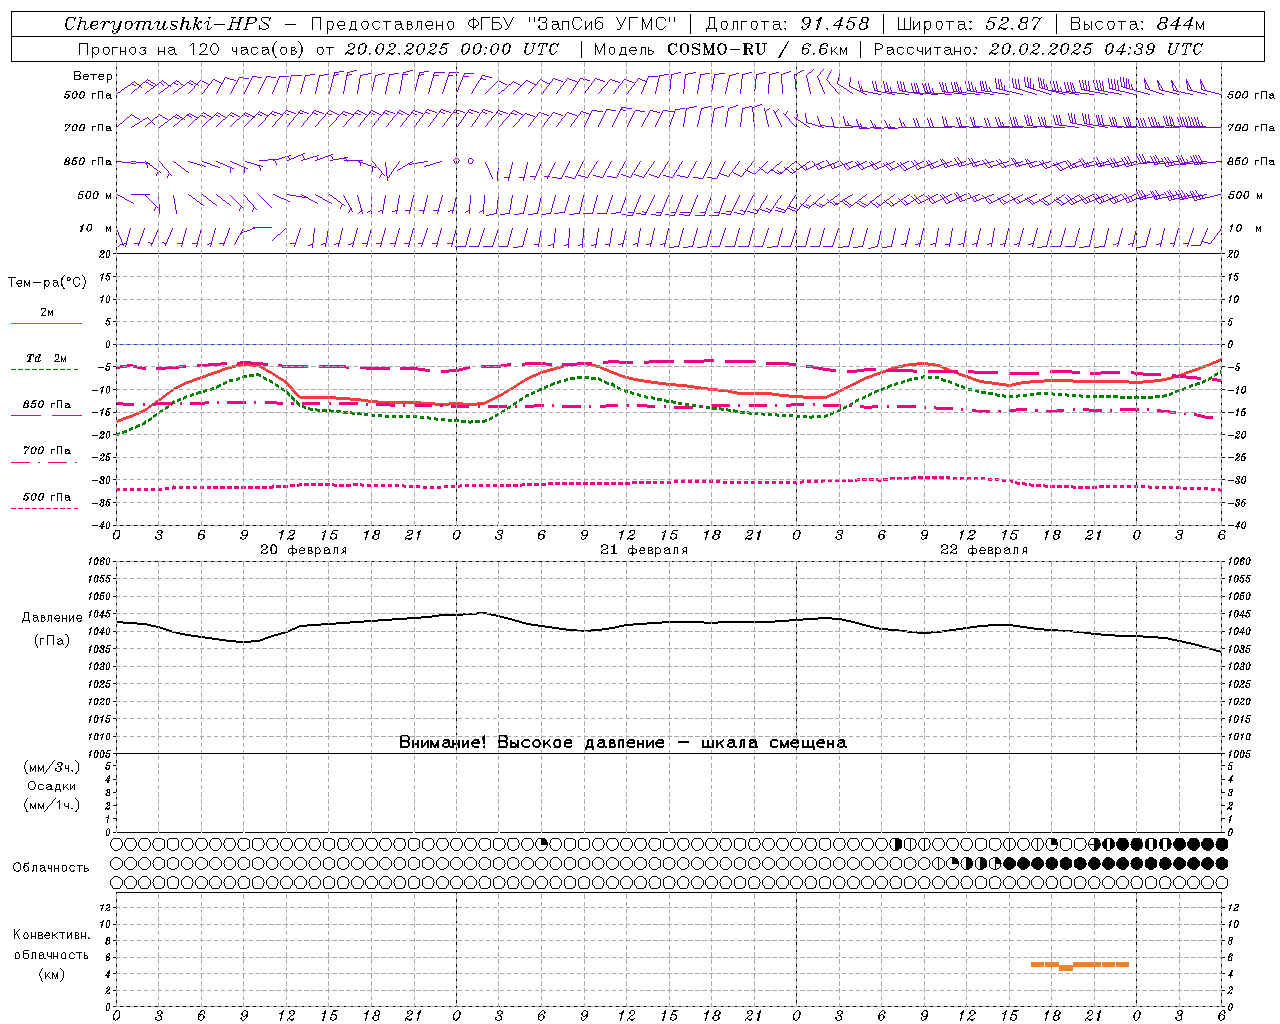Click the Ветер section label

93,76
